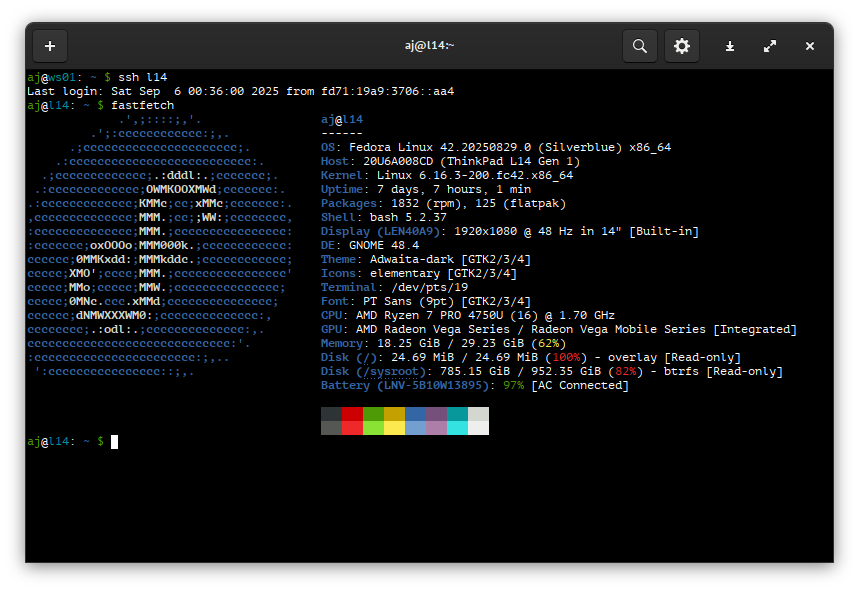Click uptime value '7 days, 7 hours, 1 min'
859x591 pixels.
[x=454, y=190]
